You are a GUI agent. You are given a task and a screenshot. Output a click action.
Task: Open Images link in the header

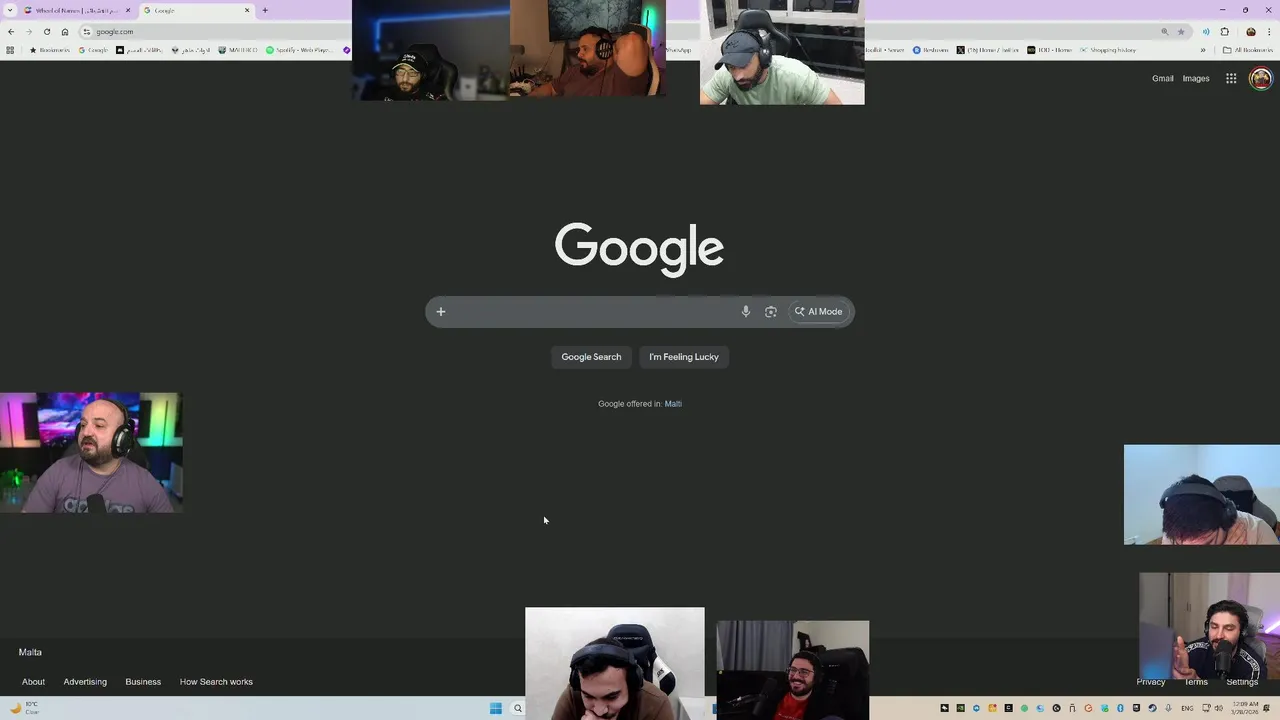[x=1196, y=78]
